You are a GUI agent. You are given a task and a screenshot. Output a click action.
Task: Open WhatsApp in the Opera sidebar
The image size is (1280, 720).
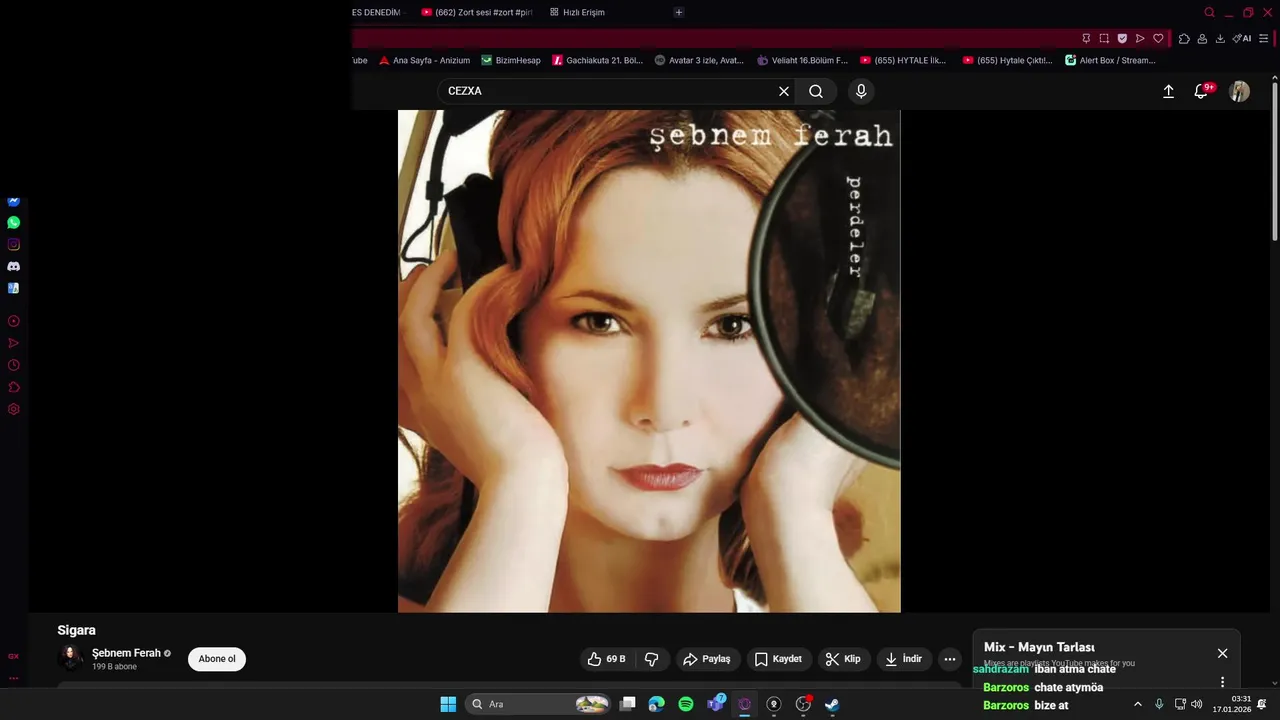(13, 223)
